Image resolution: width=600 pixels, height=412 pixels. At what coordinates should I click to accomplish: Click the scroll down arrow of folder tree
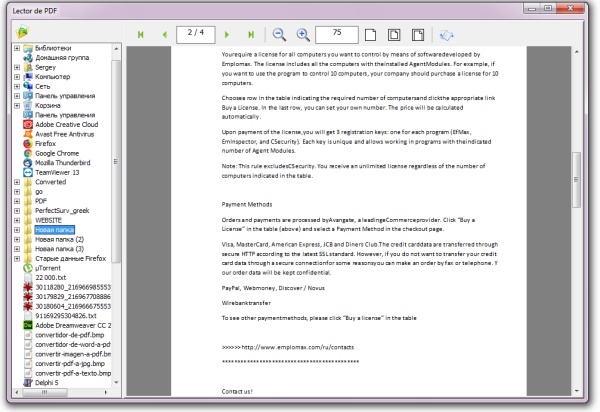tap(116, 383)
